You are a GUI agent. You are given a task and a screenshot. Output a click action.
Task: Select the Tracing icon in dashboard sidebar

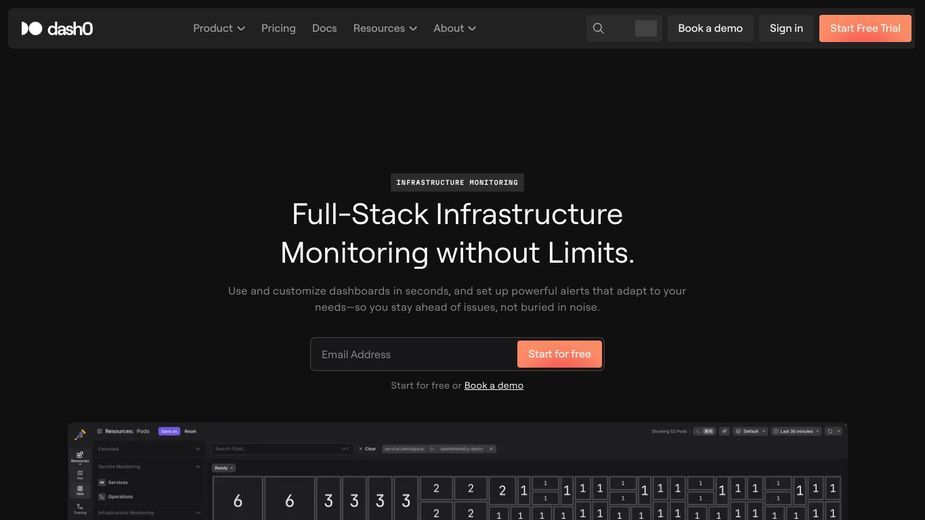pos(80,509)
